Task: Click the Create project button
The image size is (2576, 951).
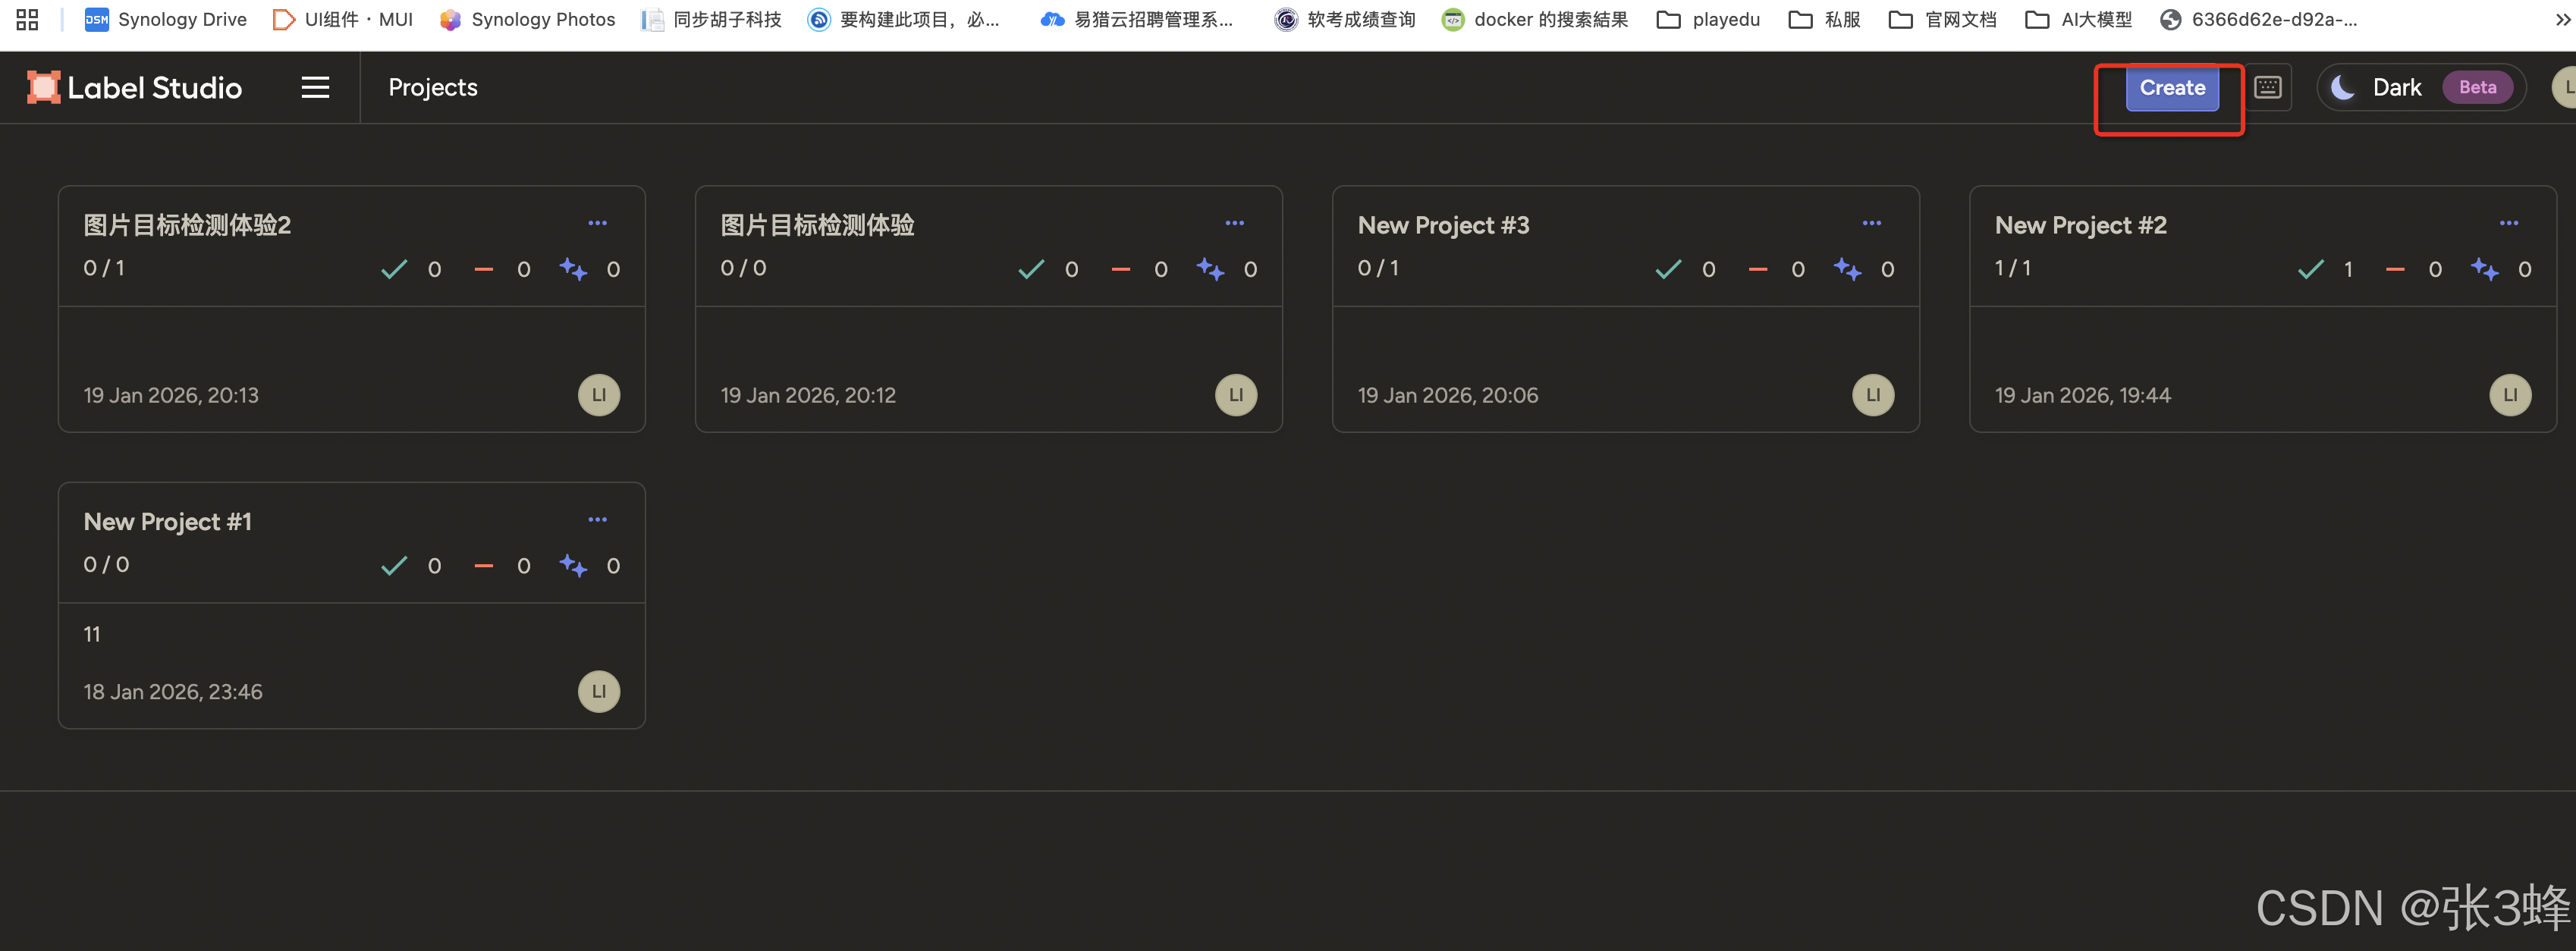Action: 2171,87
